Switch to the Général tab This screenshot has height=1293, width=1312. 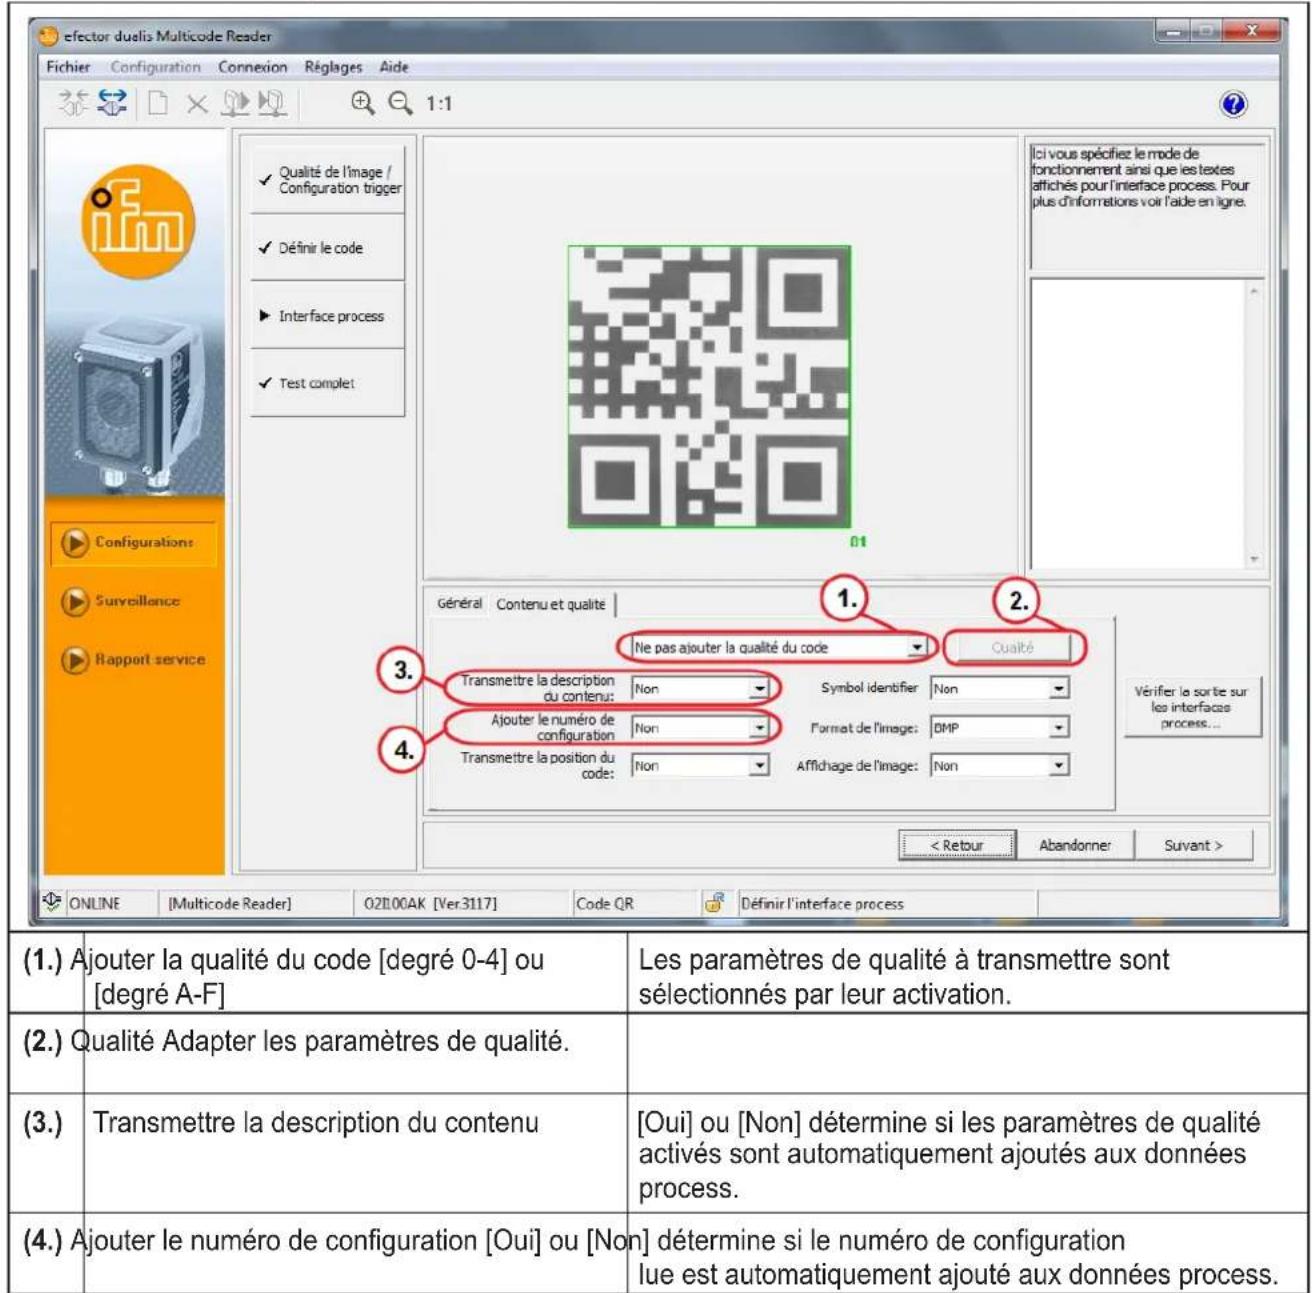pos(460,604)
